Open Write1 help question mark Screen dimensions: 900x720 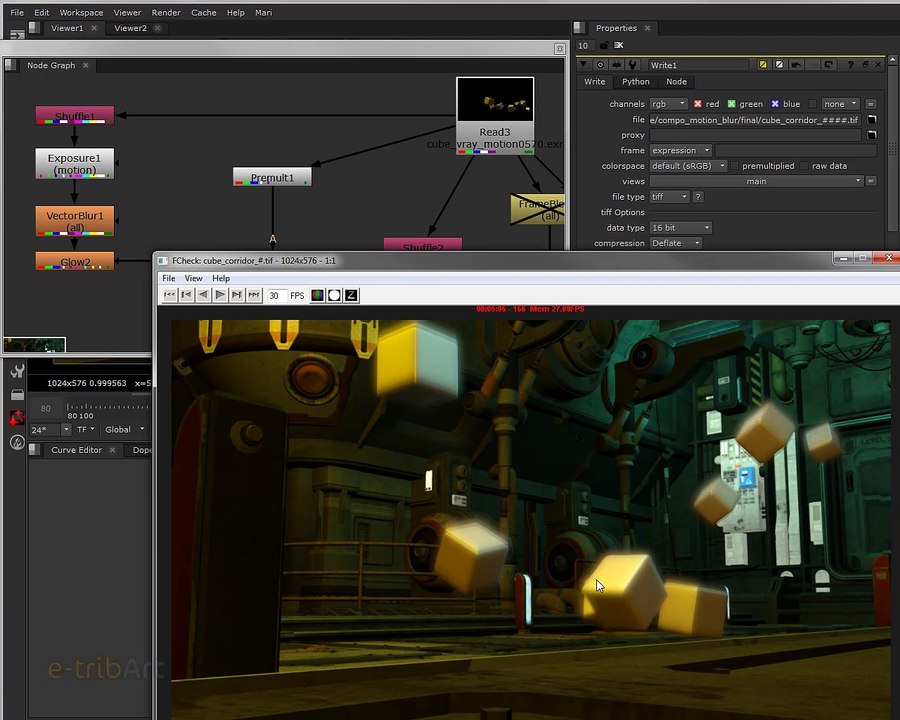point(851,65)
